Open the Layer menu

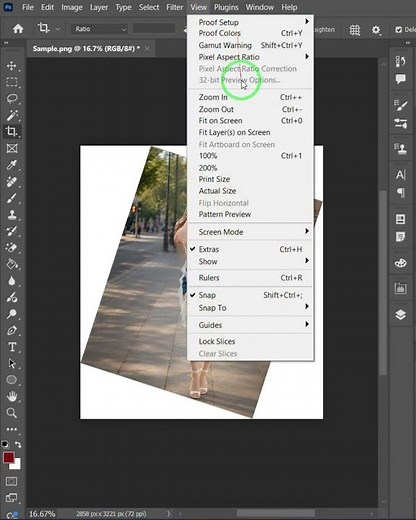tap(99, 7)
